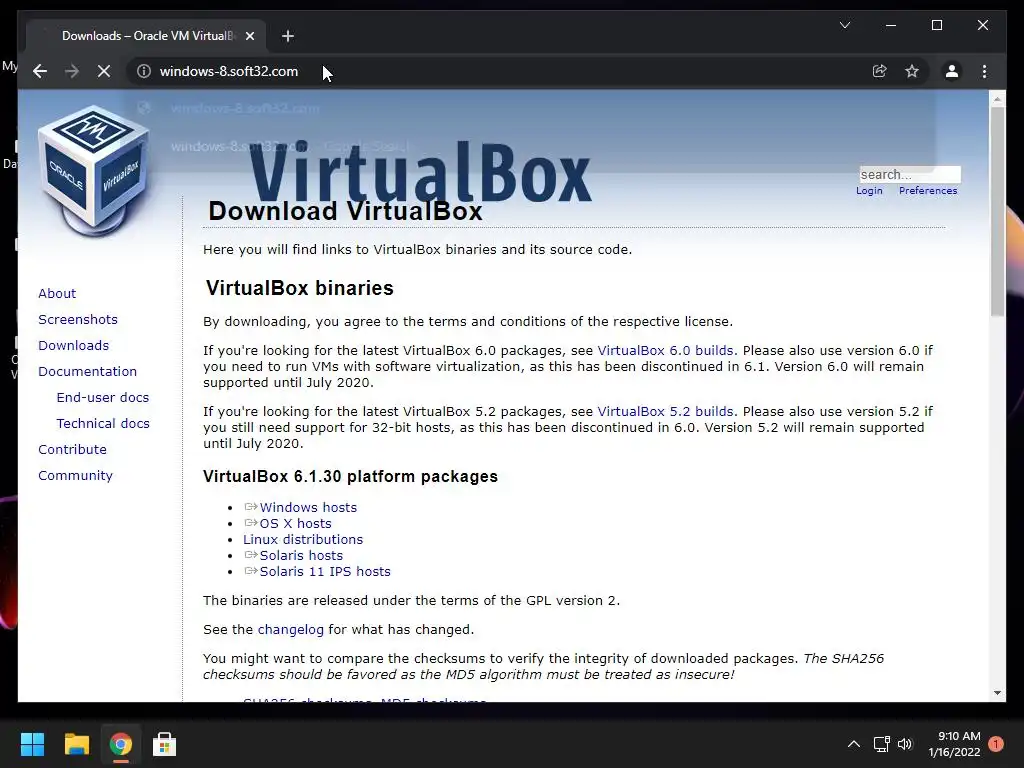1024x768 pixels.
Task: Open the Preferences link
Action: (x=928, y=191)
